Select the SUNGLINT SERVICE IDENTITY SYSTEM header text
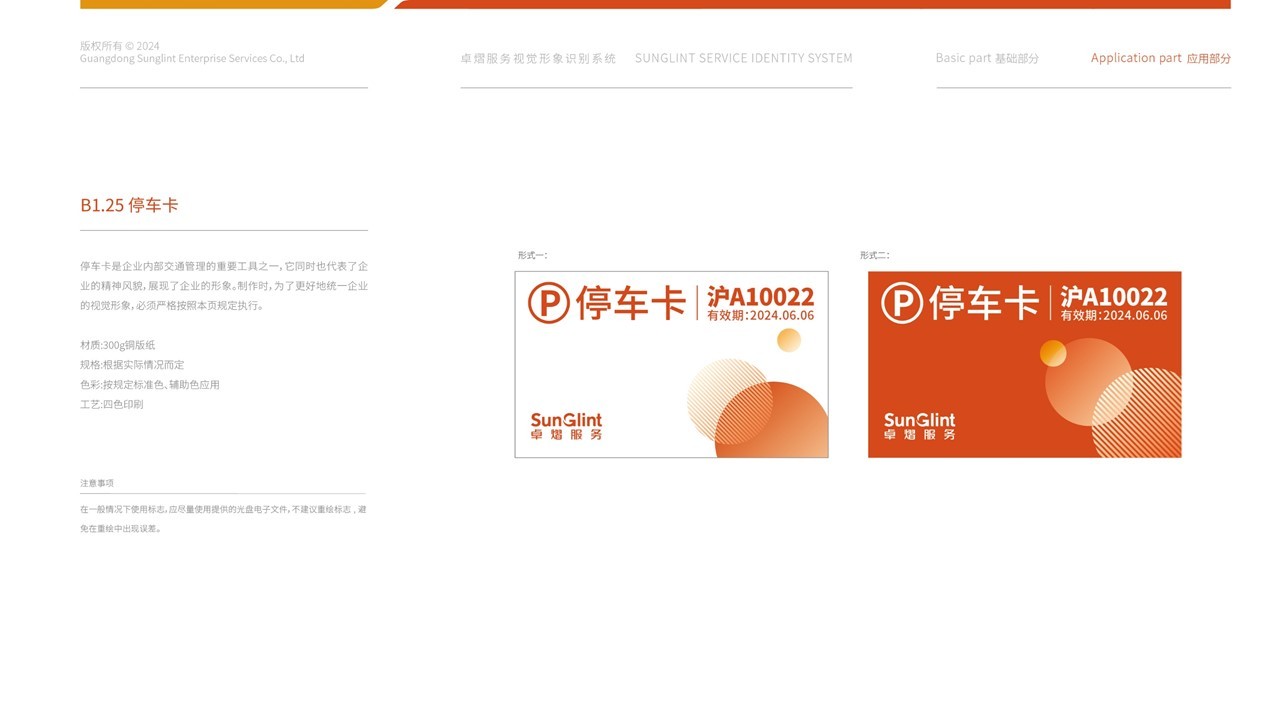This screenshot has width=1280, height=720. point(744,57)
